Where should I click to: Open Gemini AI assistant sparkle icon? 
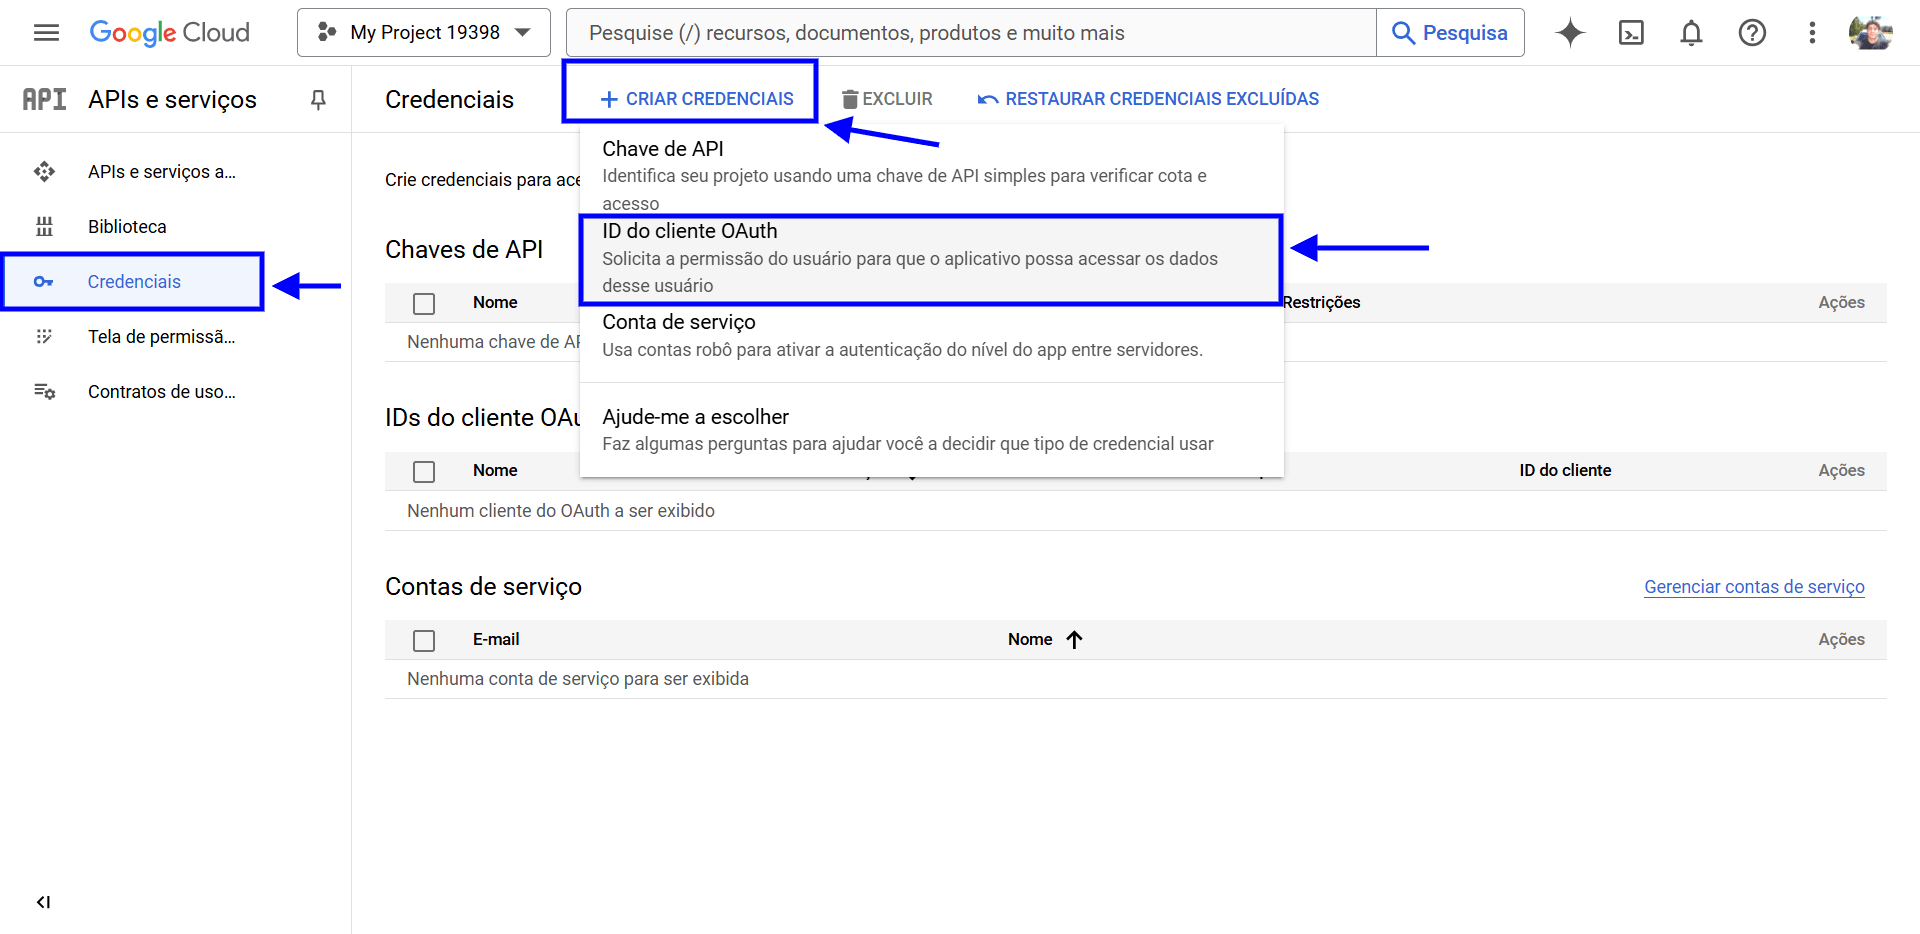1570,33
